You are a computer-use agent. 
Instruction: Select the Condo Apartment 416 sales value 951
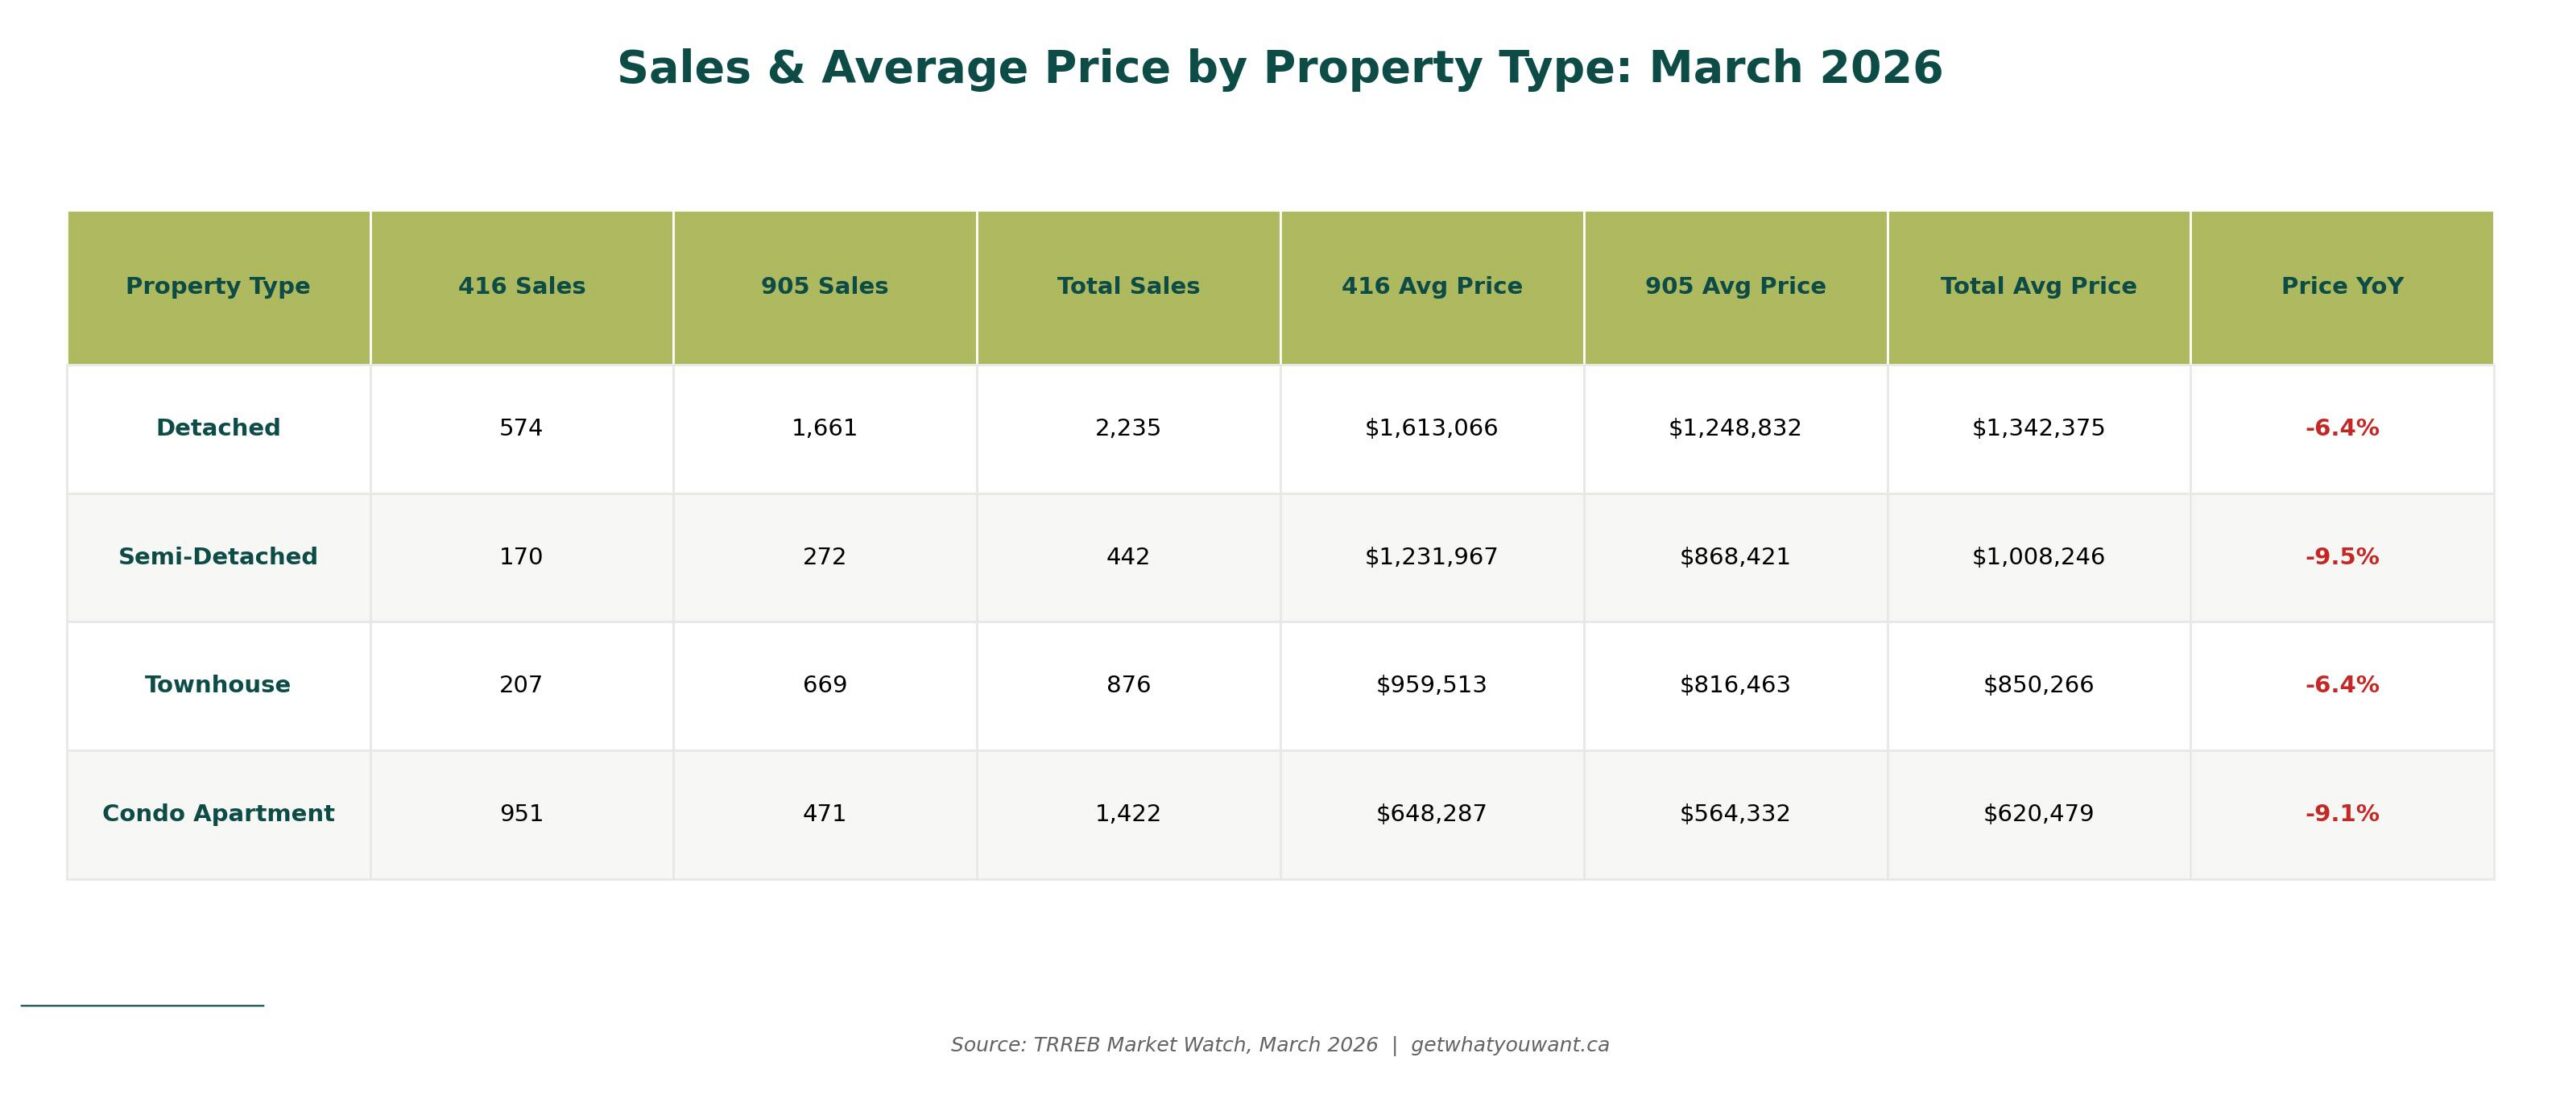click(x=521, y=814)
